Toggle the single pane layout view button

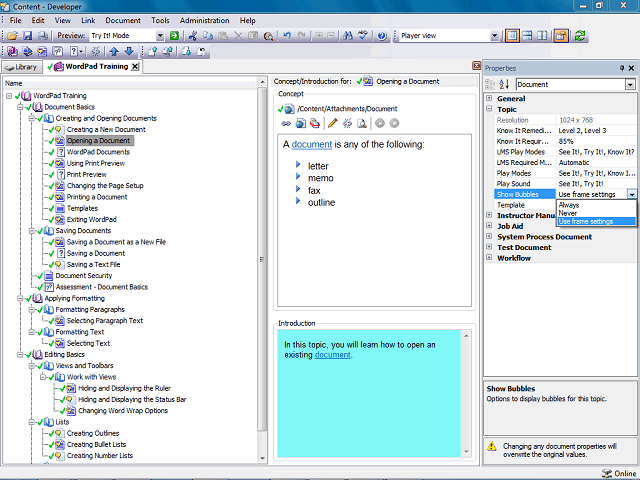pos(512,36)
